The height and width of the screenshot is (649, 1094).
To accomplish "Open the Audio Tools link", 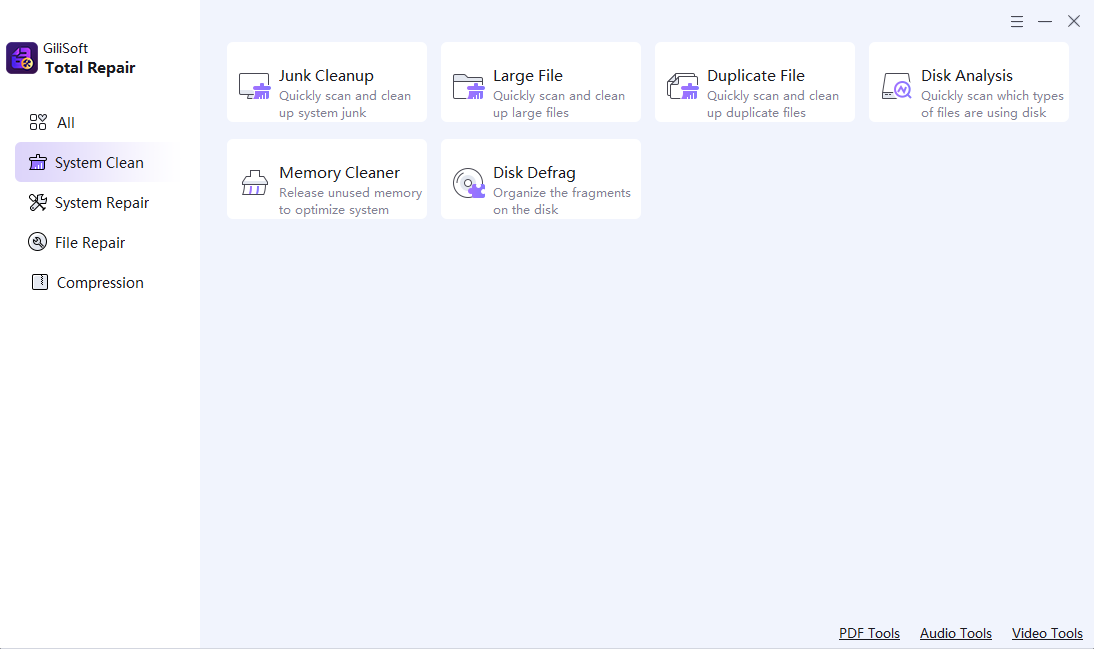I will pos(955,633).
